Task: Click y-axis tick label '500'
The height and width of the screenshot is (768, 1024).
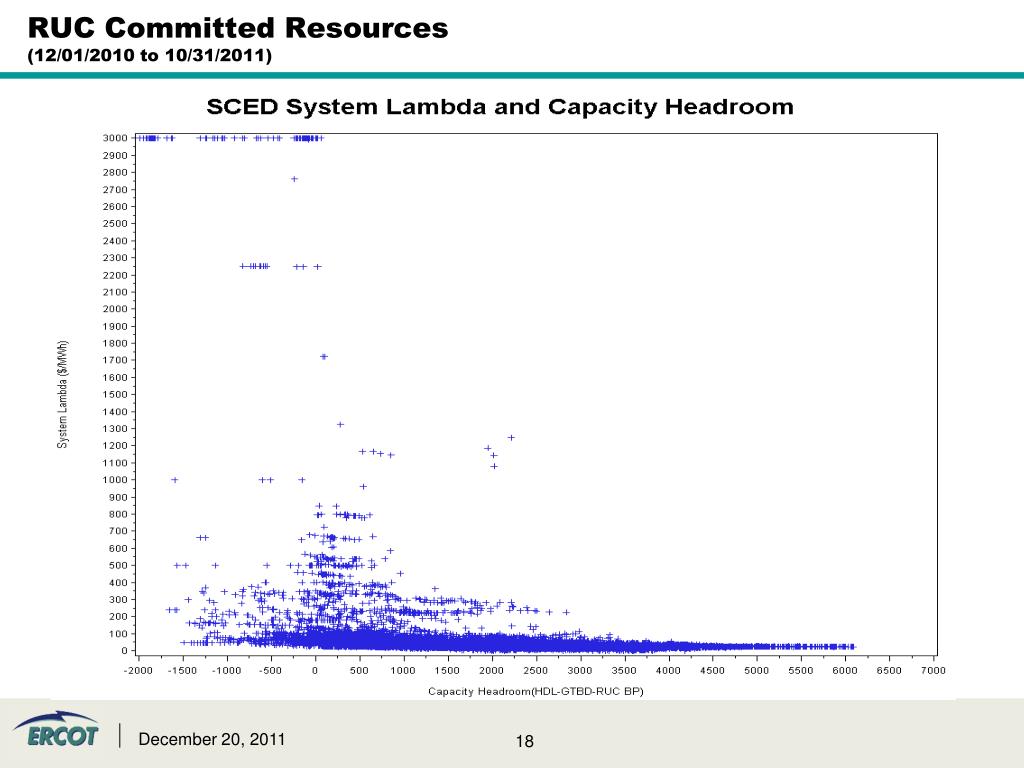Action: 118,566
